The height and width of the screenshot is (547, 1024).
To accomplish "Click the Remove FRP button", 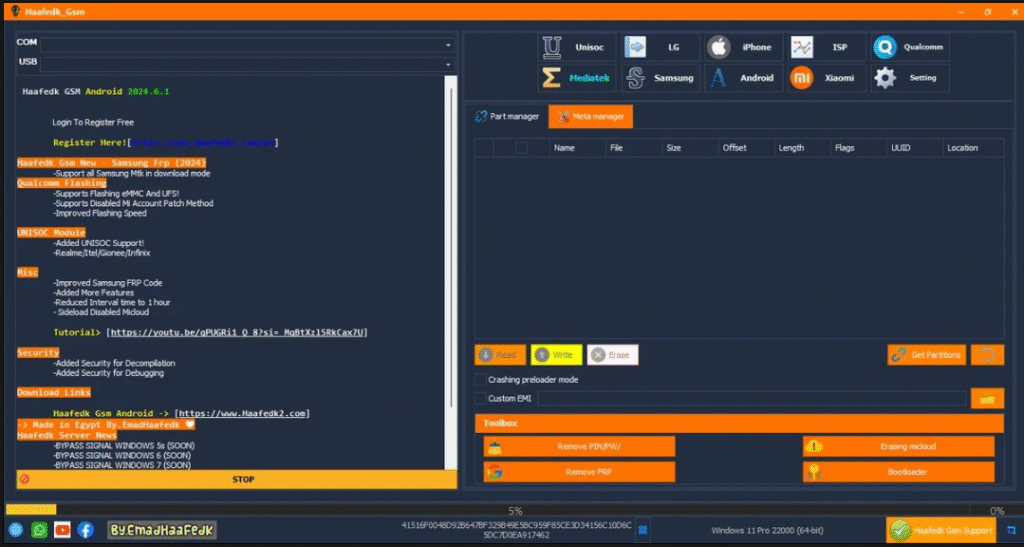I will point(579,472).
